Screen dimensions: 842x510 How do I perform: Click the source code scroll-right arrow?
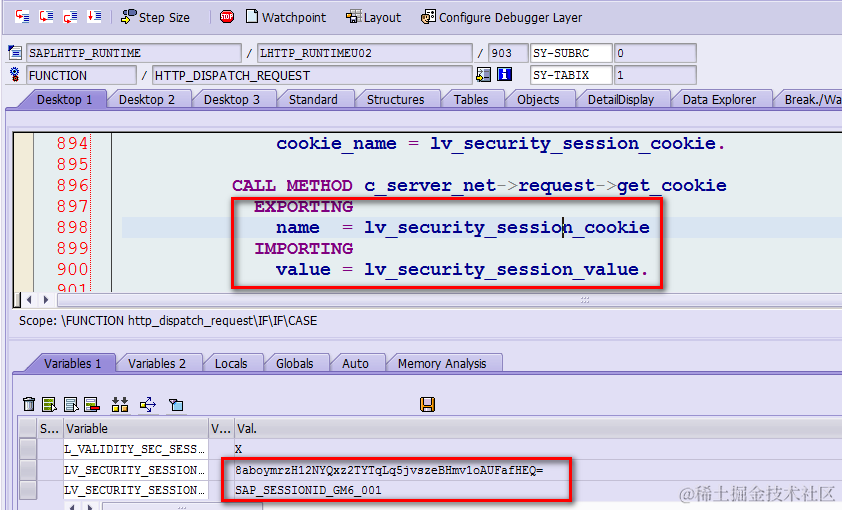click(x=46, y=300)
